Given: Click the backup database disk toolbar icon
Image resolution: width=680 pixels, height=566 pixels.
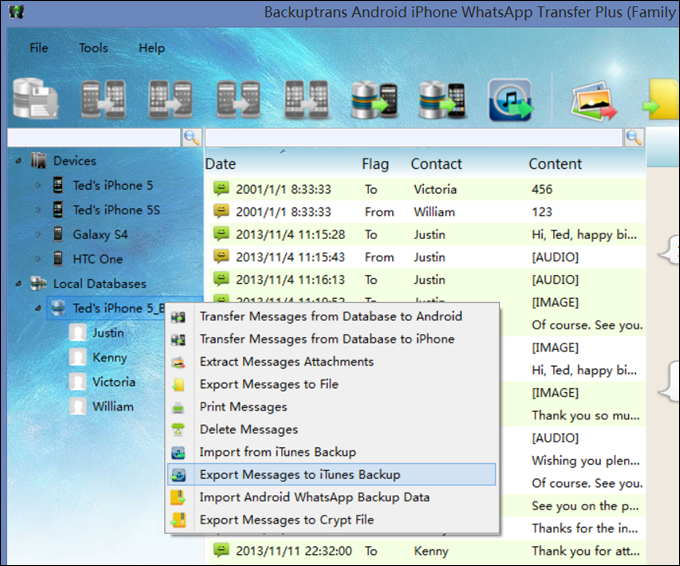Looking at the screenshot, I should tap(35, 99).
